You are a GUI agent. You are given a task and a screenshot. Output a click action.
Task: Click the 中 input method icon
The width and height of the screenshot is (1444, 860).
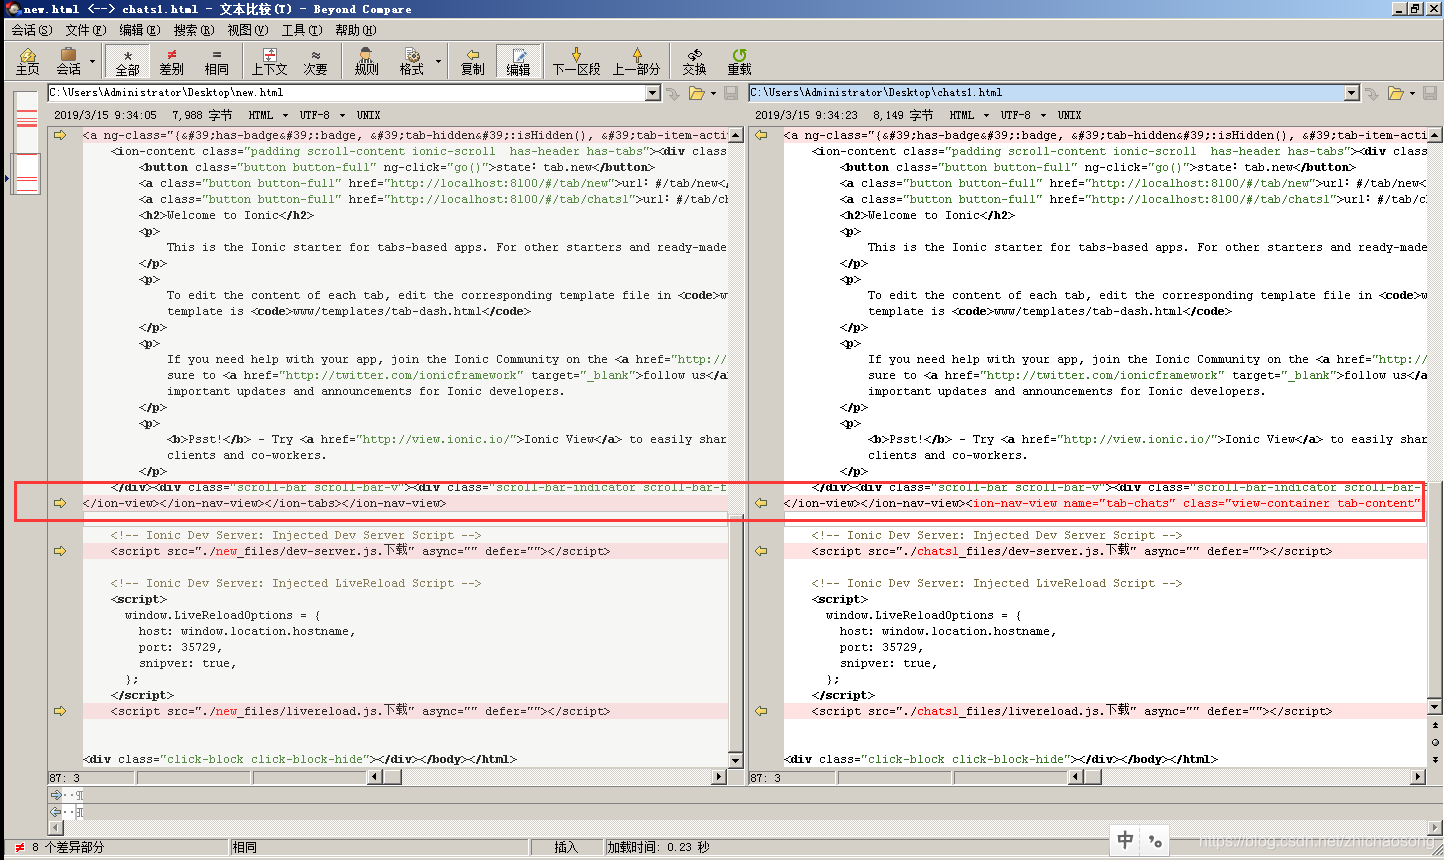tap(1126, 840)
